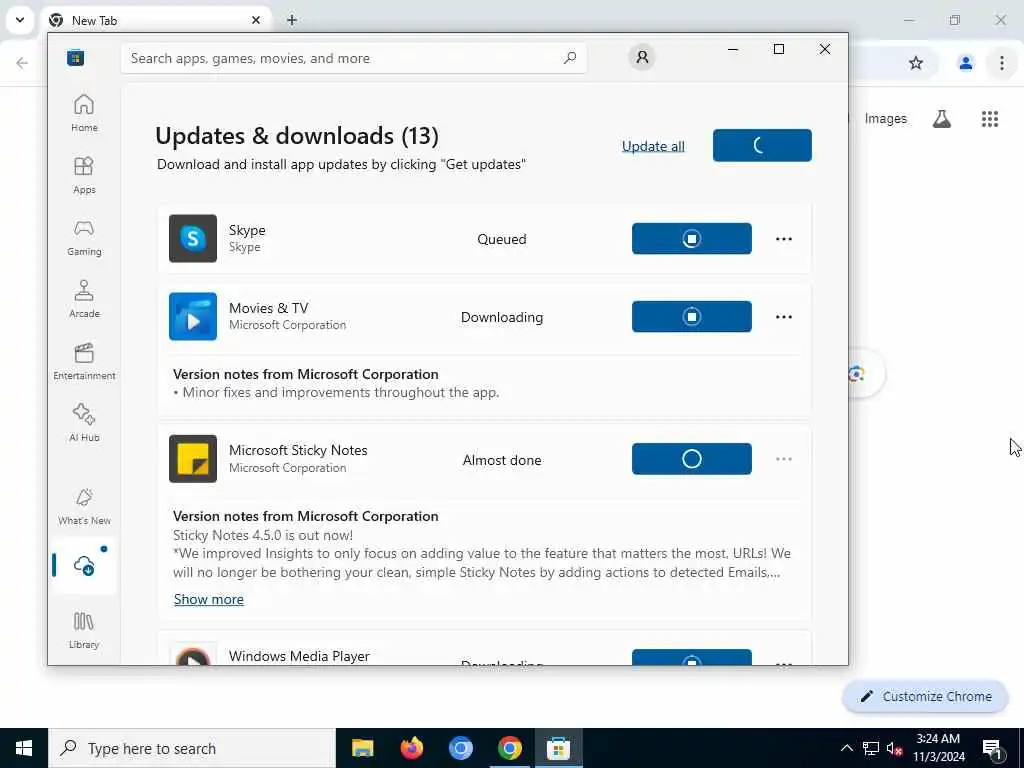Image resolution: width=1024 pixels, height=768 pixels.
Task: Click the Skype app icon
Action: (193, 238)
